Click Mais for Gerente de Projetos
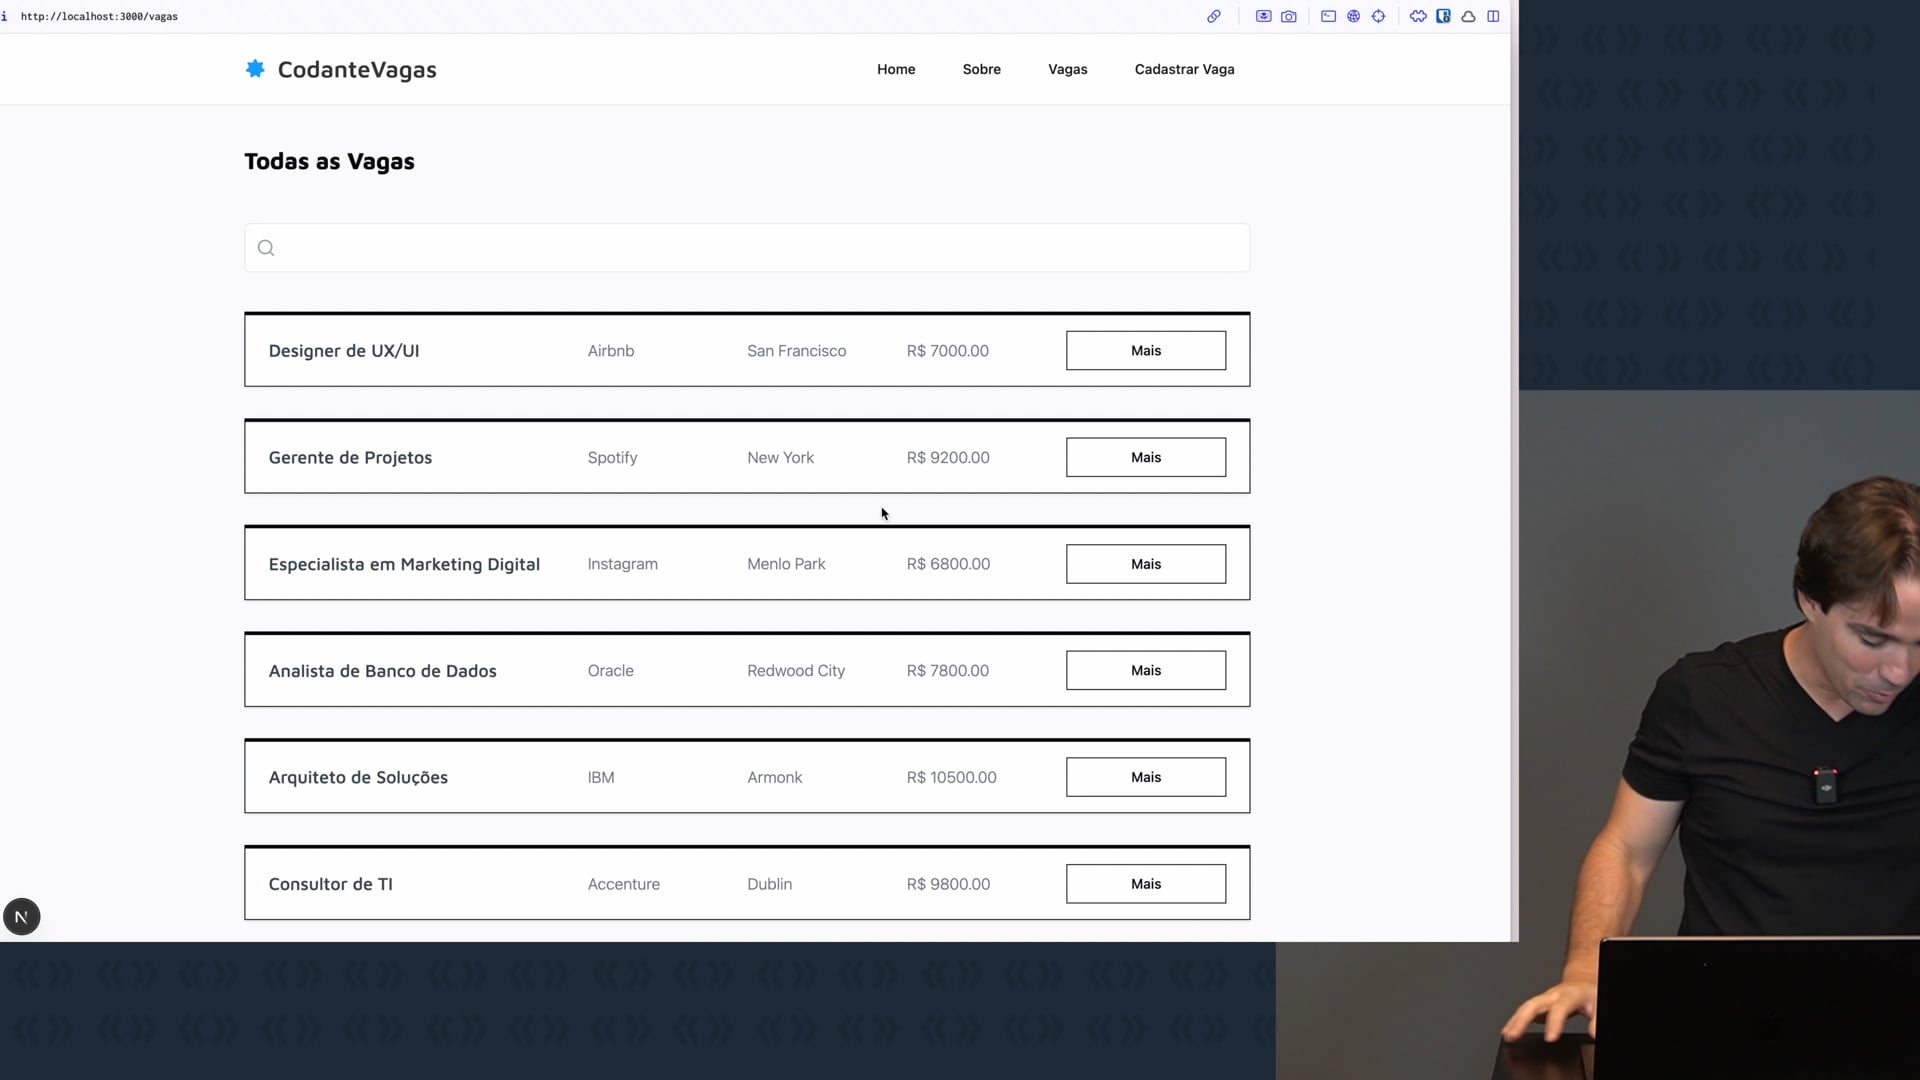The image size is (1920, 1080). (x=1145, y=457)
